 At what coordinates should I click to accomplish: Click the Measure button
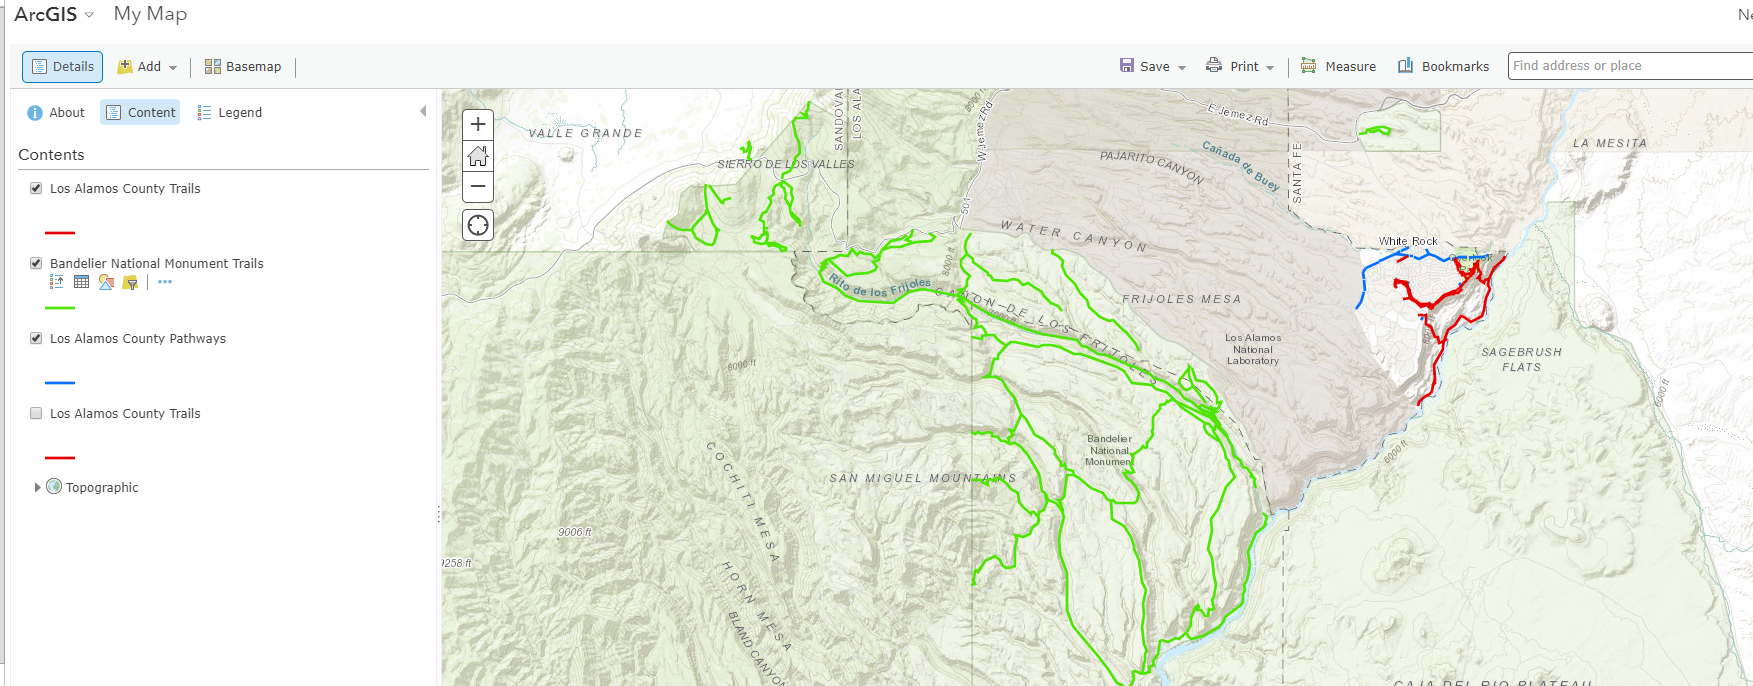pos(1338,67)
